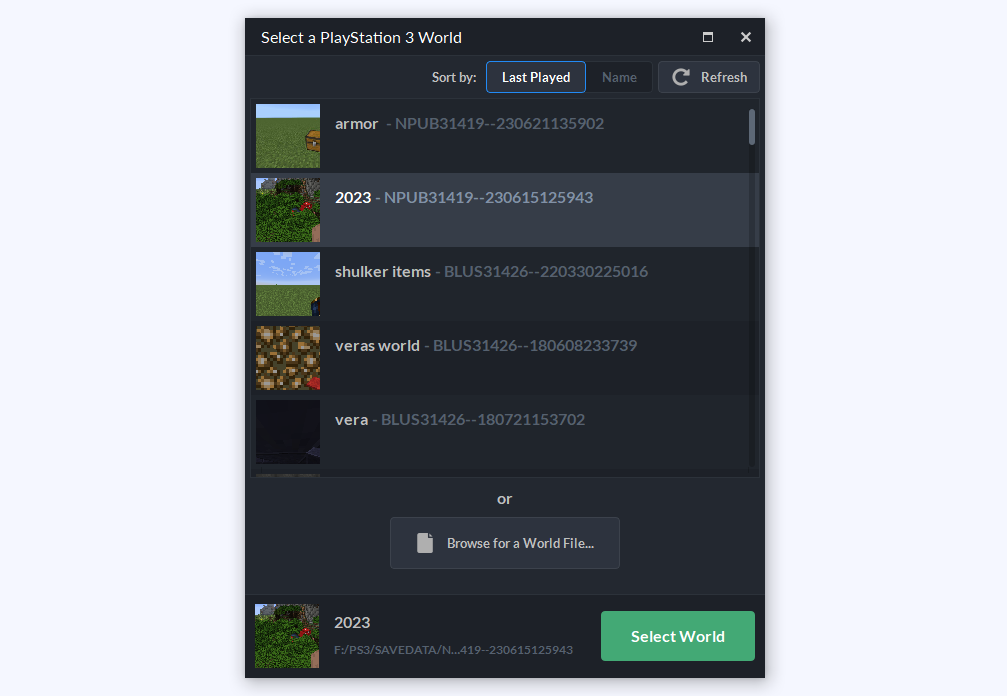Click the dark vera world thumbnail

[288, 431]
